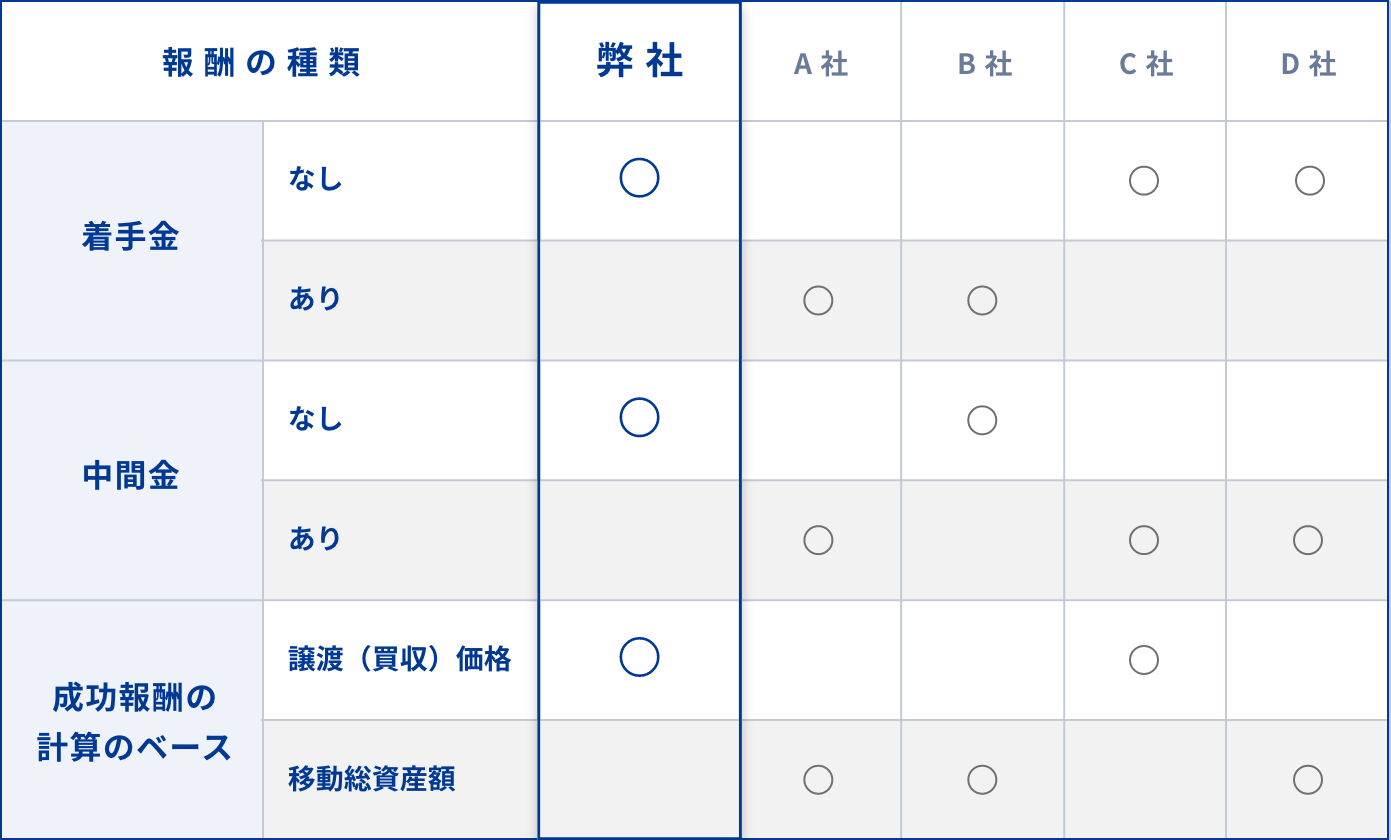Click the A社 circle in 着手金 あり row

pos(818,300)
